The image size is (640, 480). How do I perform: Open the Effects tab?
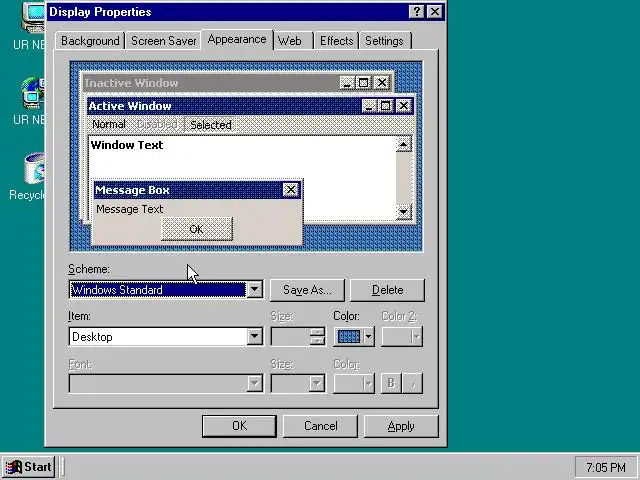[x=336, y=41]
